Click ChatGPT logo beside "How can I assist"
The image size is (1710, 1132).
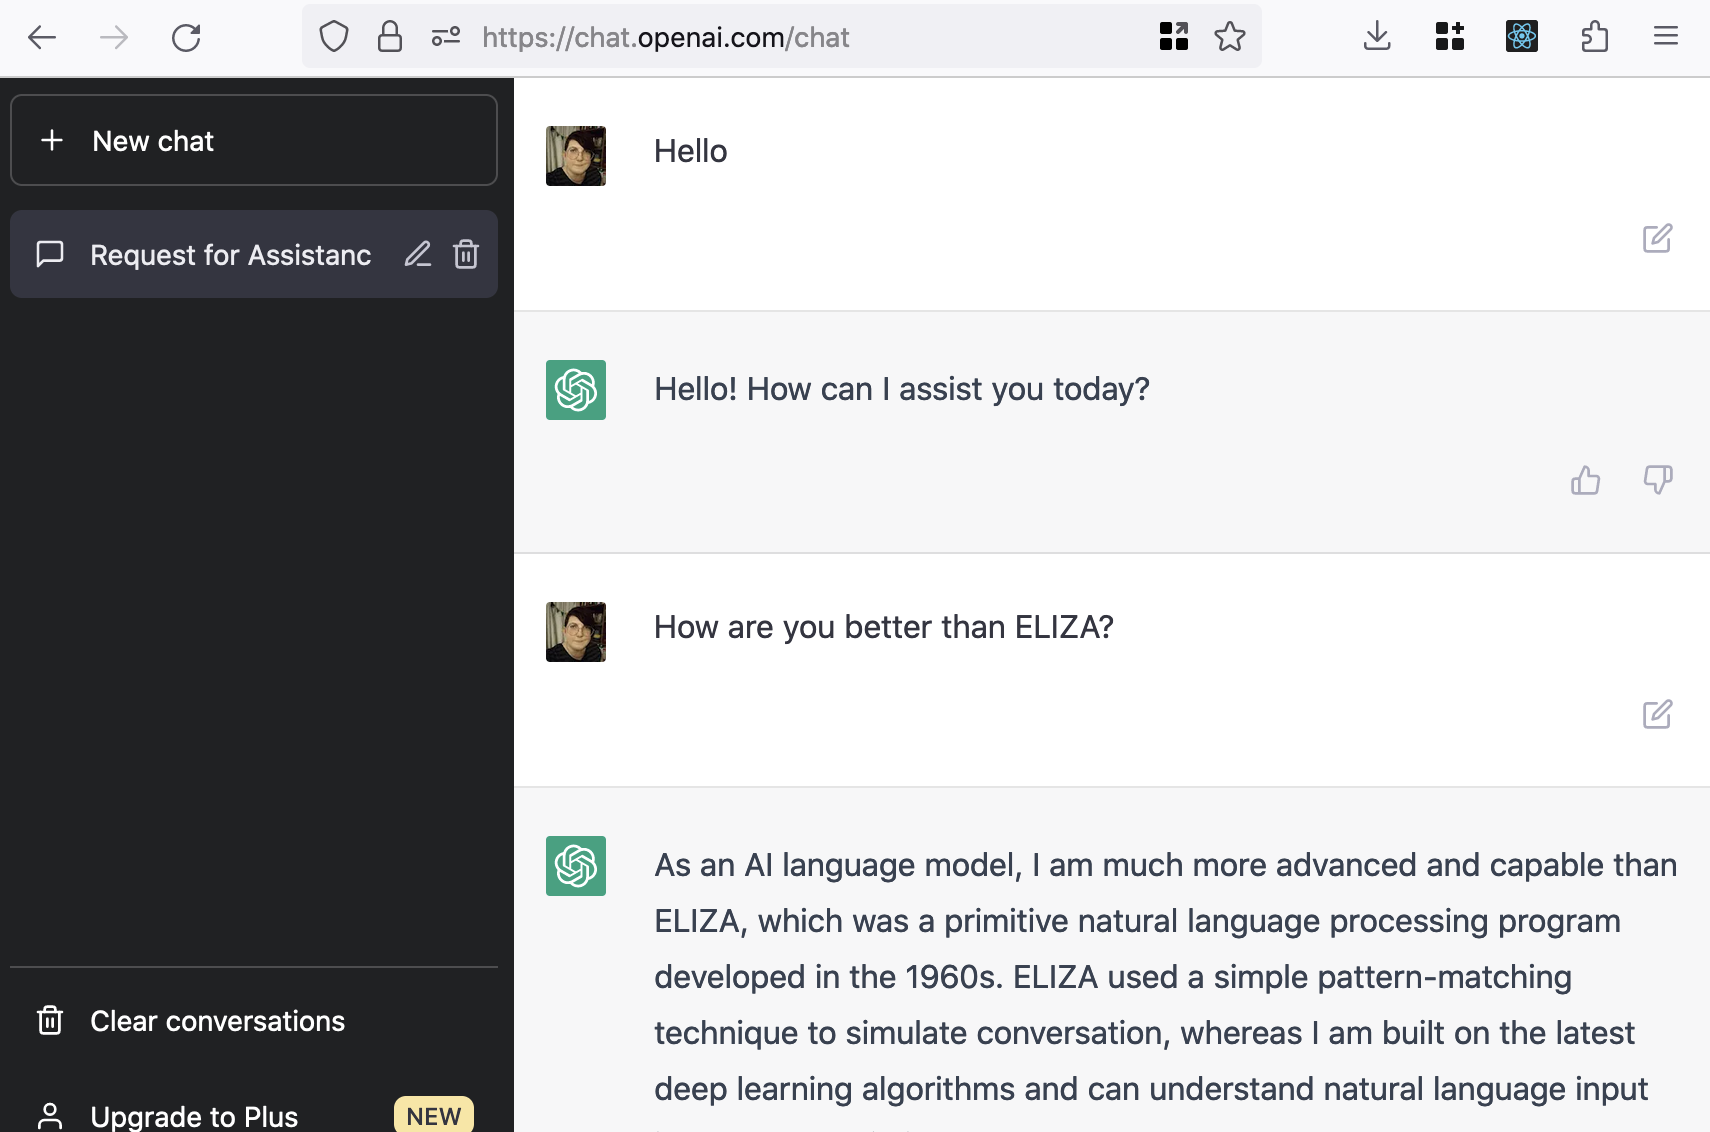(576, 390)
